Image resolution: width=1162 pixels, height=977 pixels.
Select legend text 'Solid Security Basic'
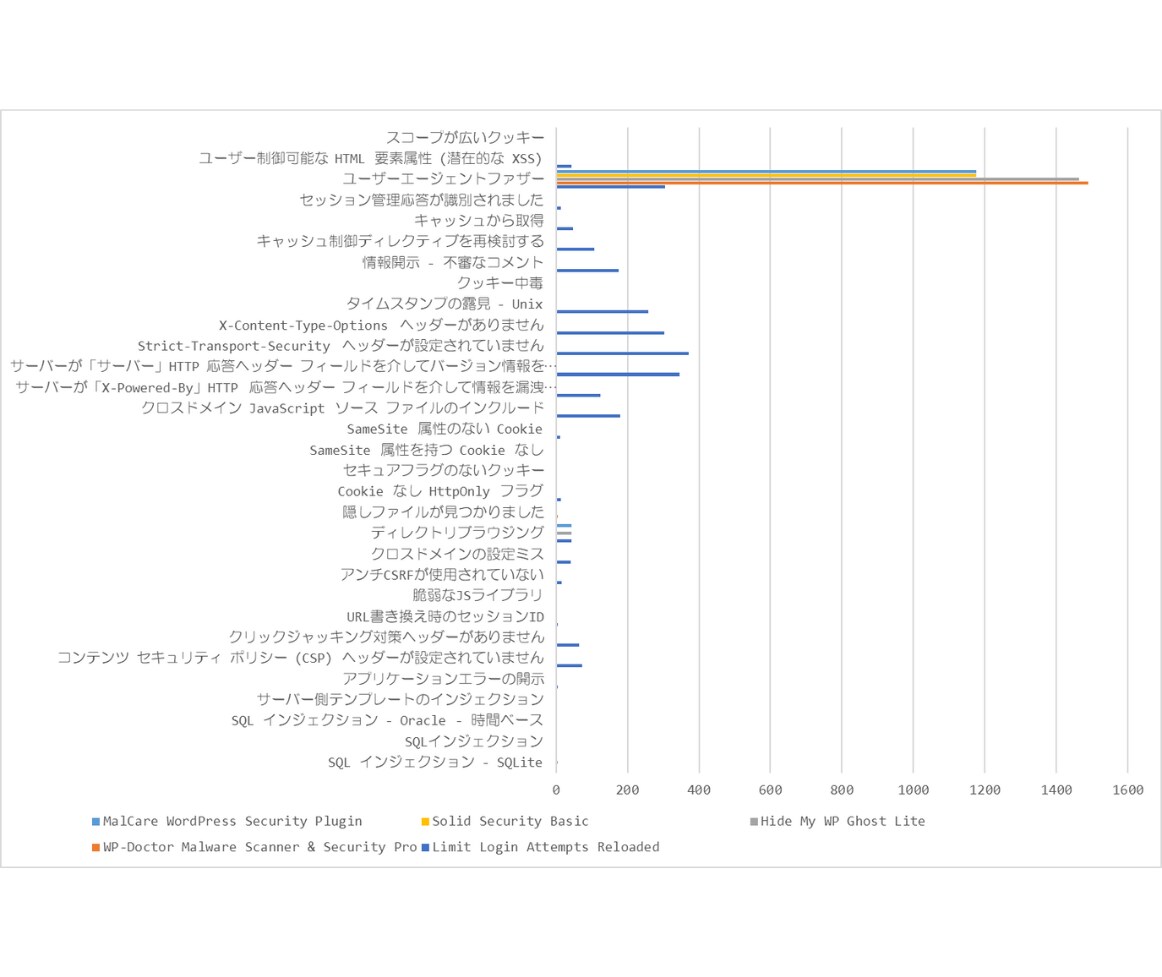point(510,821)
